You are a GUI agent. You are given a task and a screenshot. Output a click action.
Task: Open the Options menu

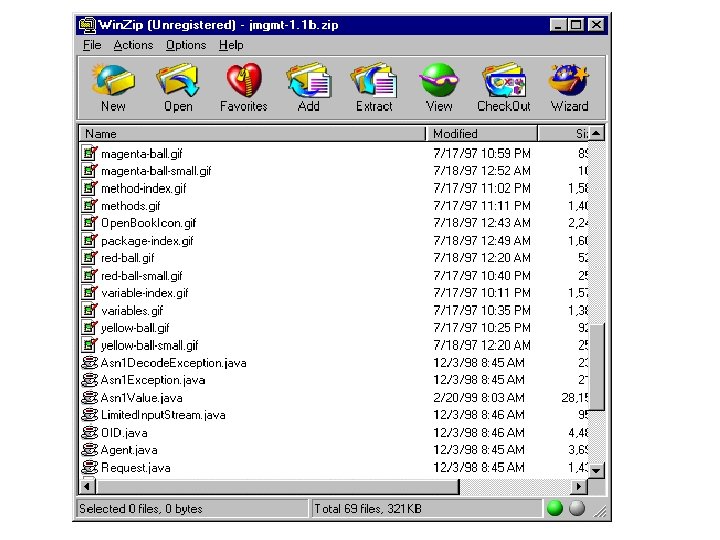186,45
